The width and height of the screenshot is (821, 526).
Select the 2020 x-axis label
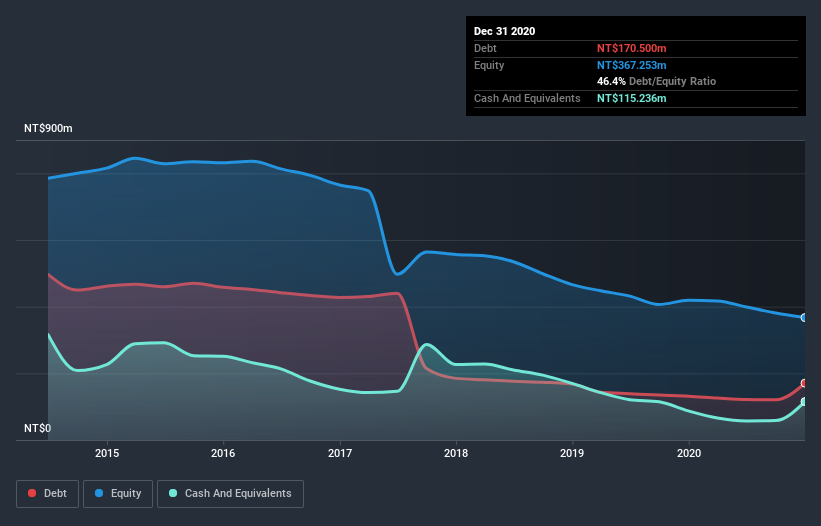click(x=689, y=453)
